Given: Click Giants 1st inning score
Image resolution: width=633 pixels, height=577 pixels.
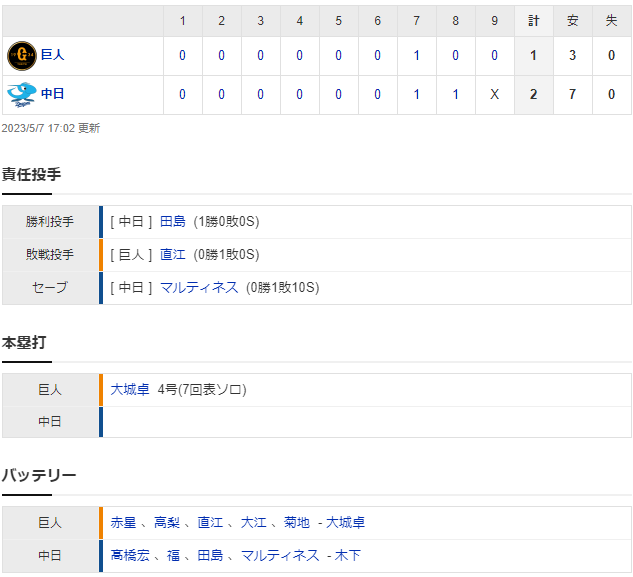Looking at the screenshot, I should click(182, 55).
